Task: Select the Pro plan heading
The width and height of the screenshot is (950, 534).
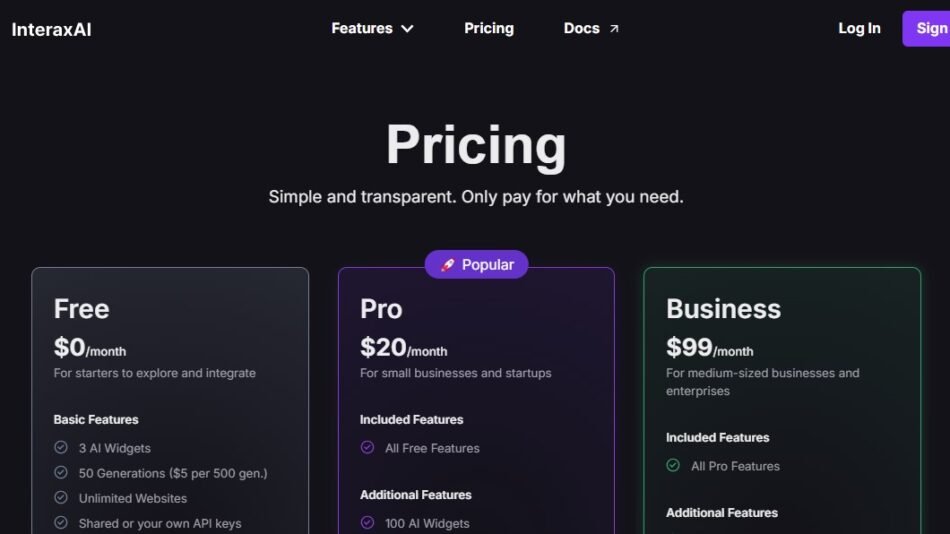Action: pyautogui.click(x=381, y=309)
